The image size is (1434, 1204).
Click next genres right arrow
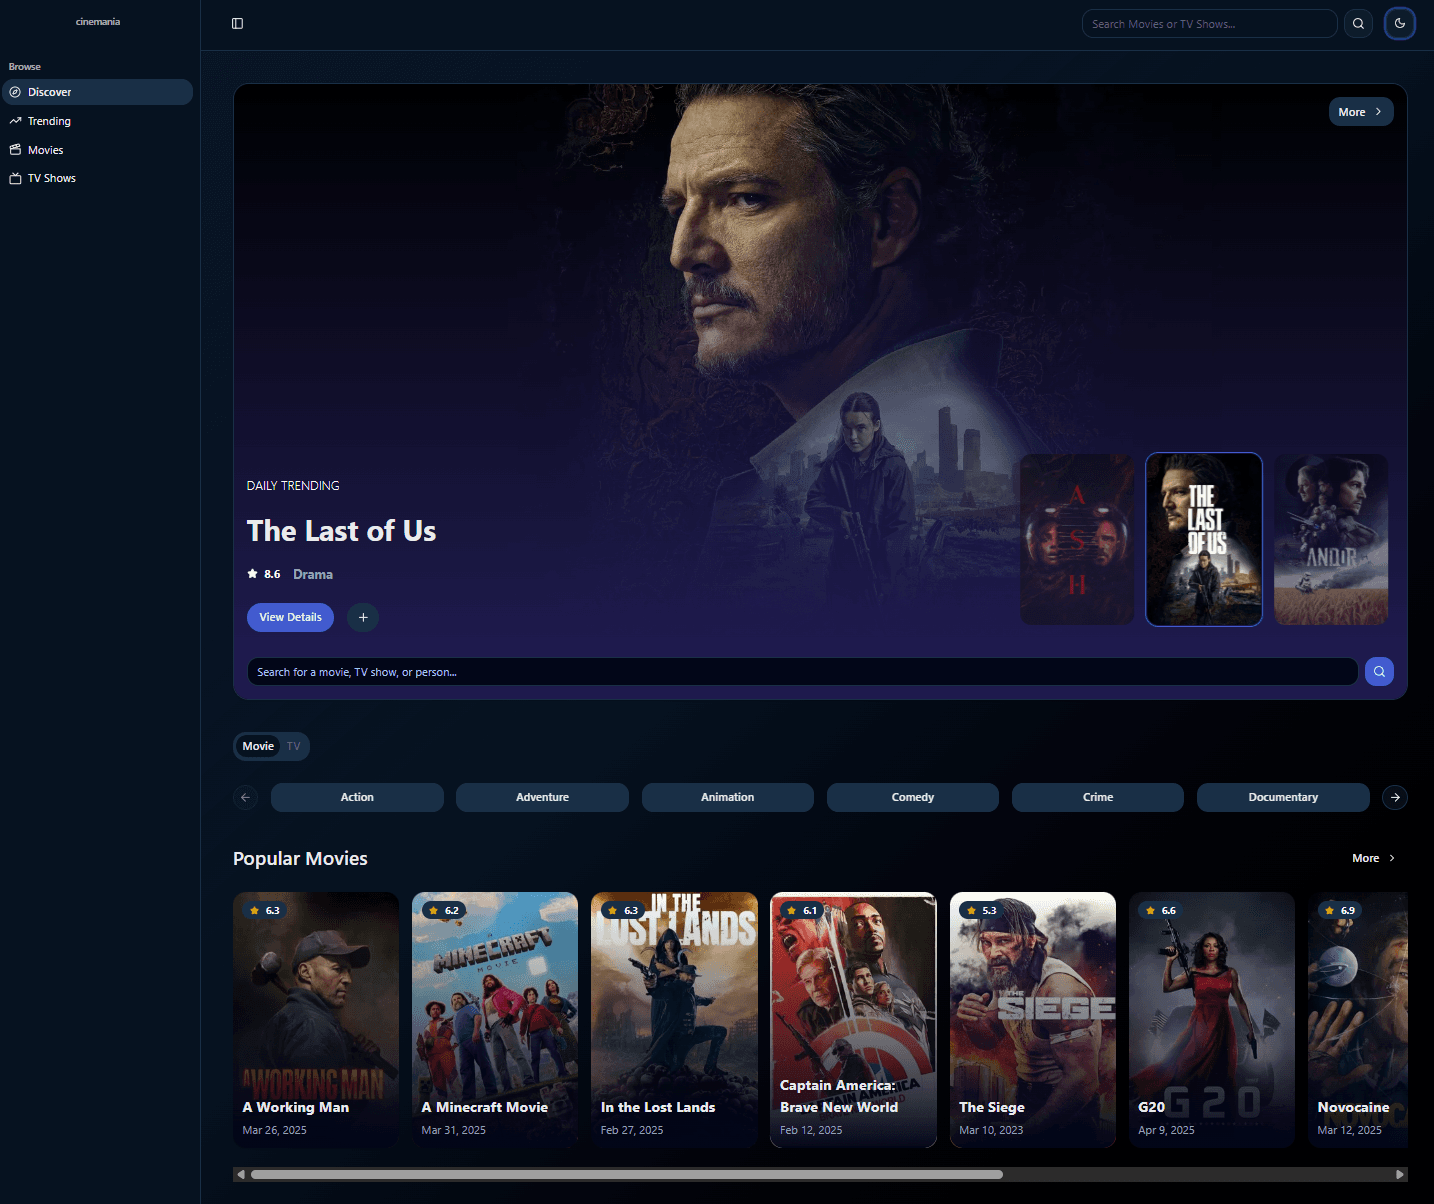(x=1395, y=797)
